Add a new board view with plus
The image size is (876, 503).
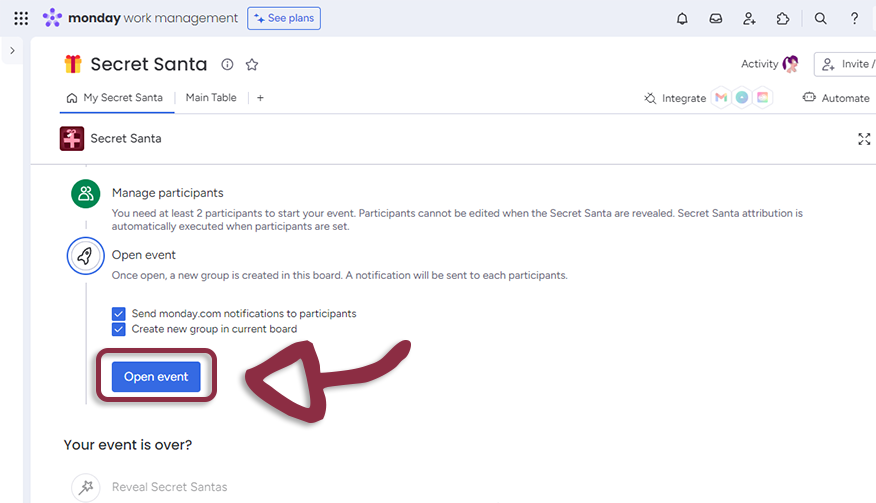point(260,98)
